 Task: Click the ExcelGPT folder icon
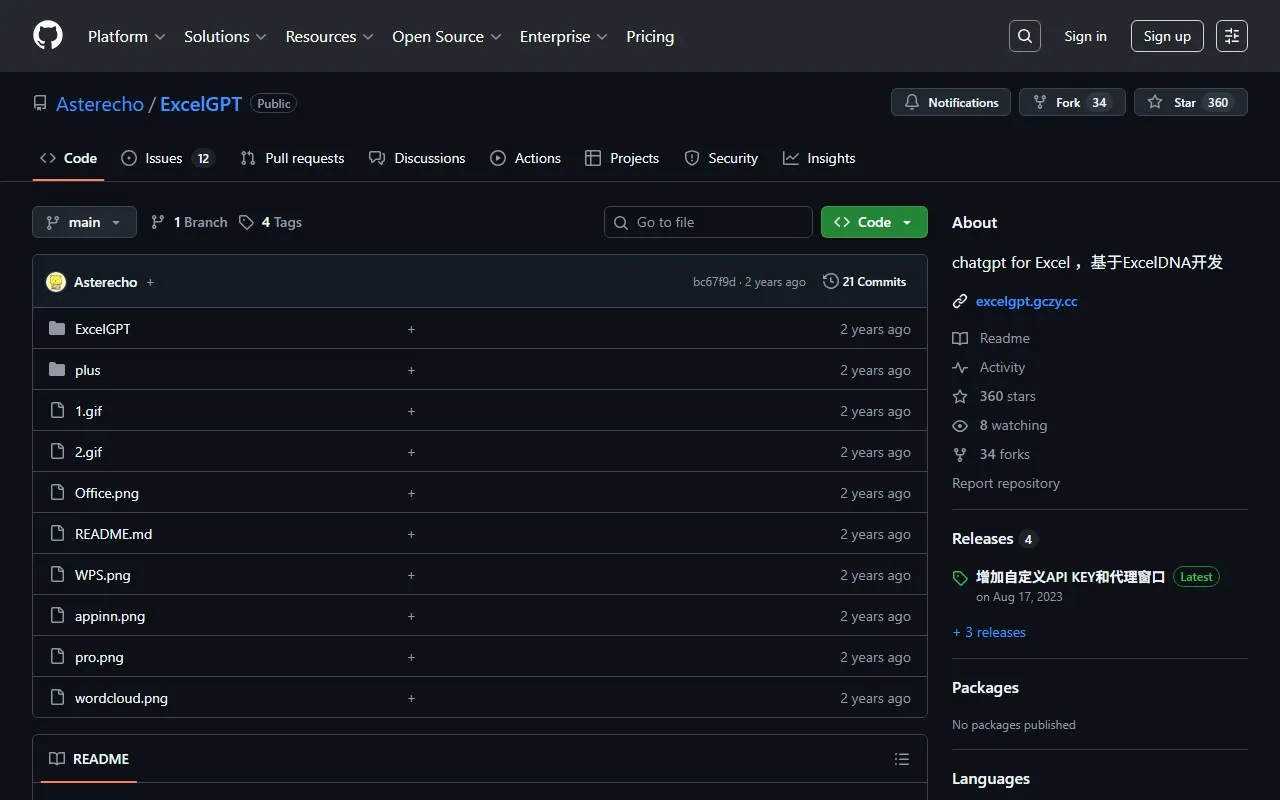[57, 329]
